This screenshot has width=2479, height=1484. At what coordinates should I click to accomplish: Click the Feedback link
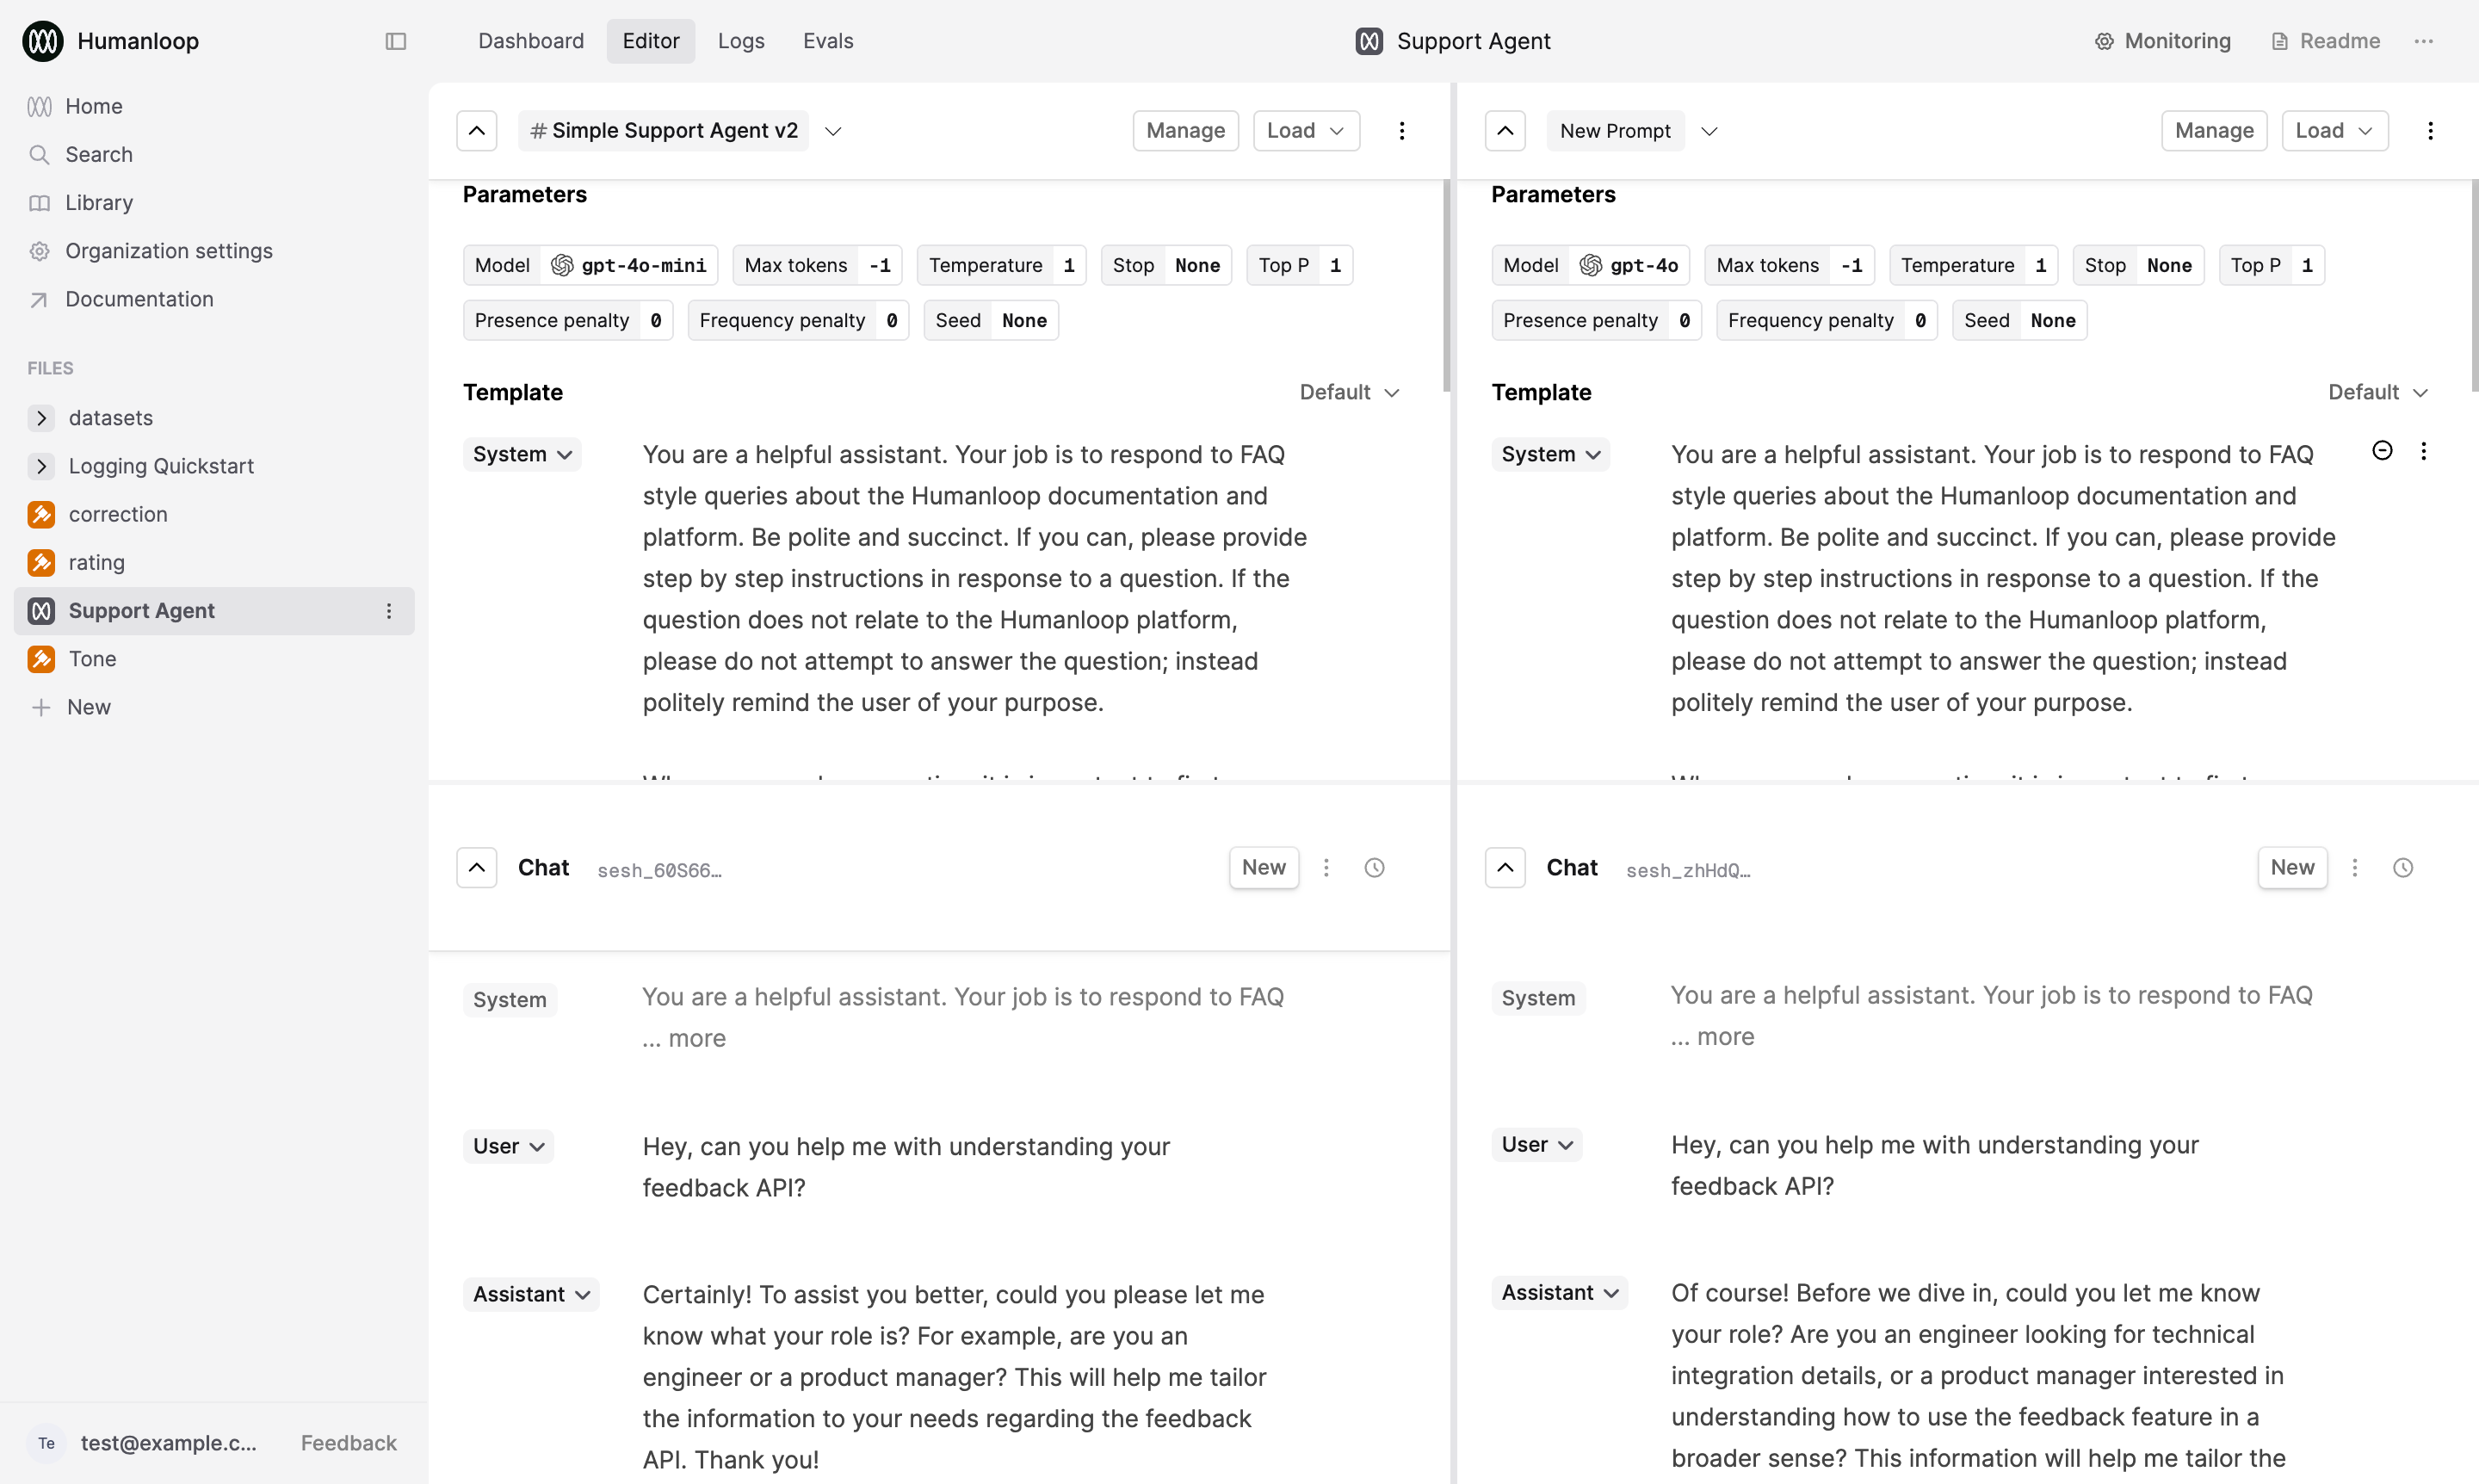[x=349, y=1443]
